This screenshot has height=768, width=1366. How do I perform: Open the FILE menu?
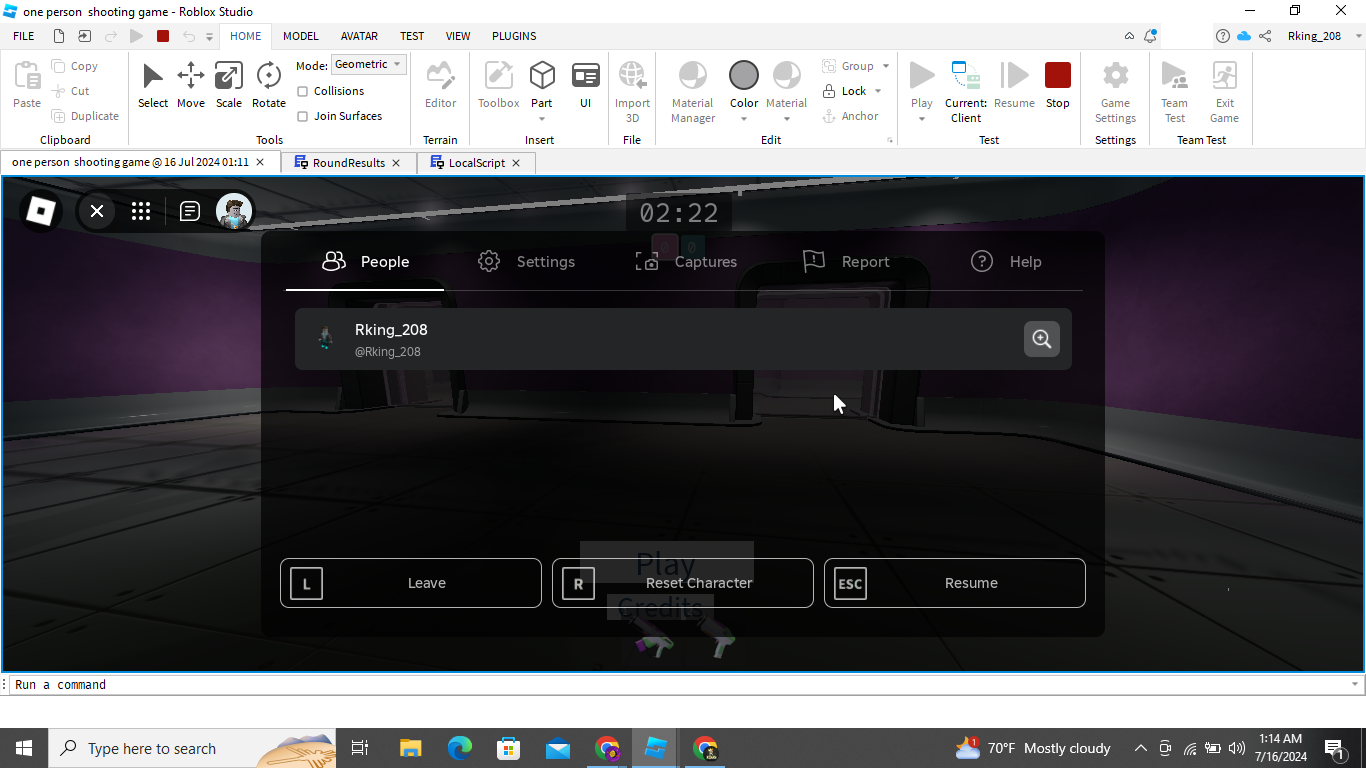(24, 36)
